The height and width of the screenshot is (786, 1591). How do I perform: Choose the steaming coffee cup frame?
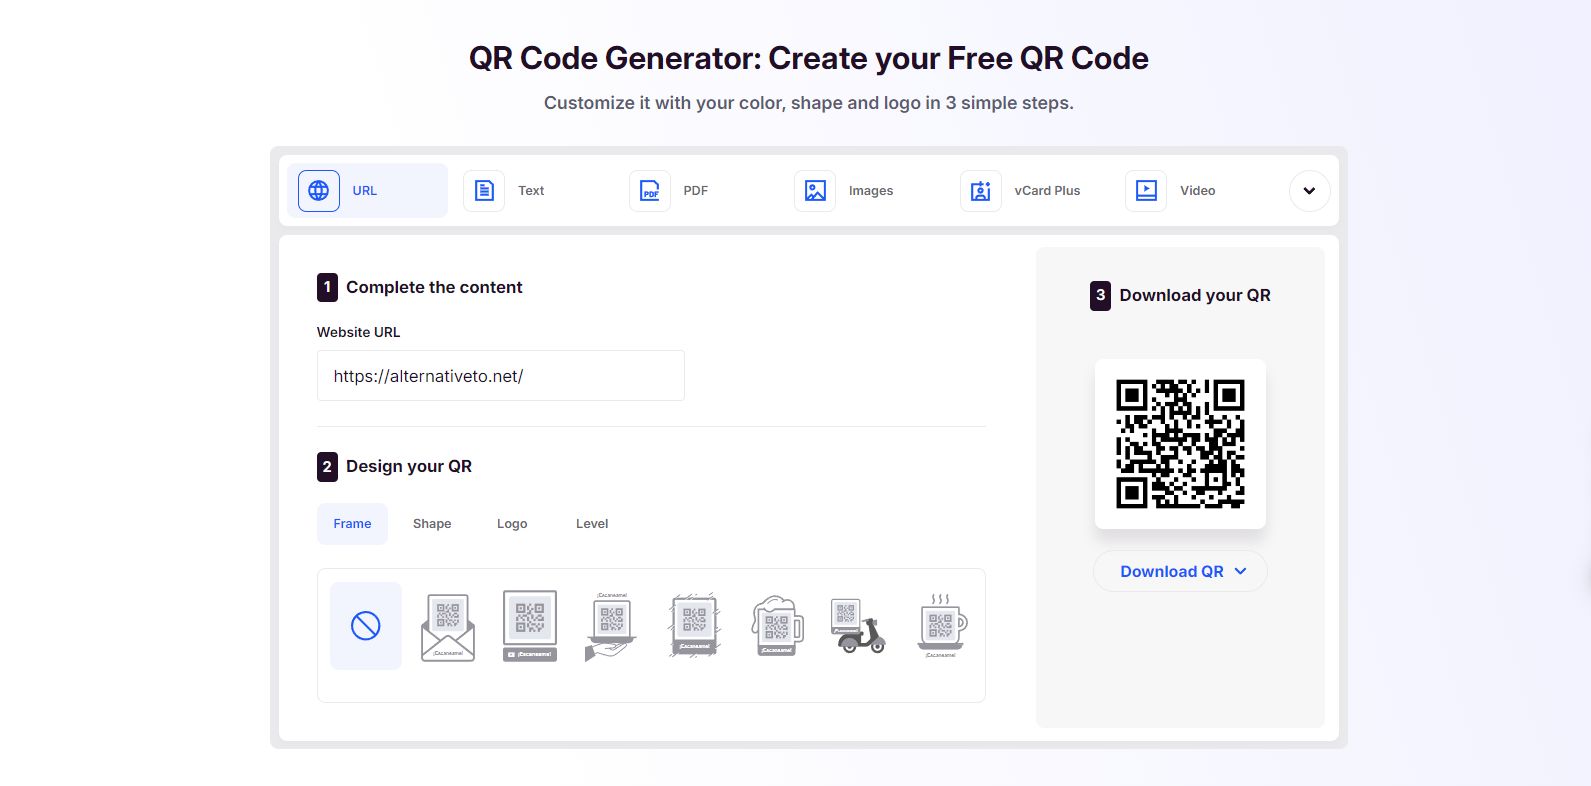click(941, 626)
